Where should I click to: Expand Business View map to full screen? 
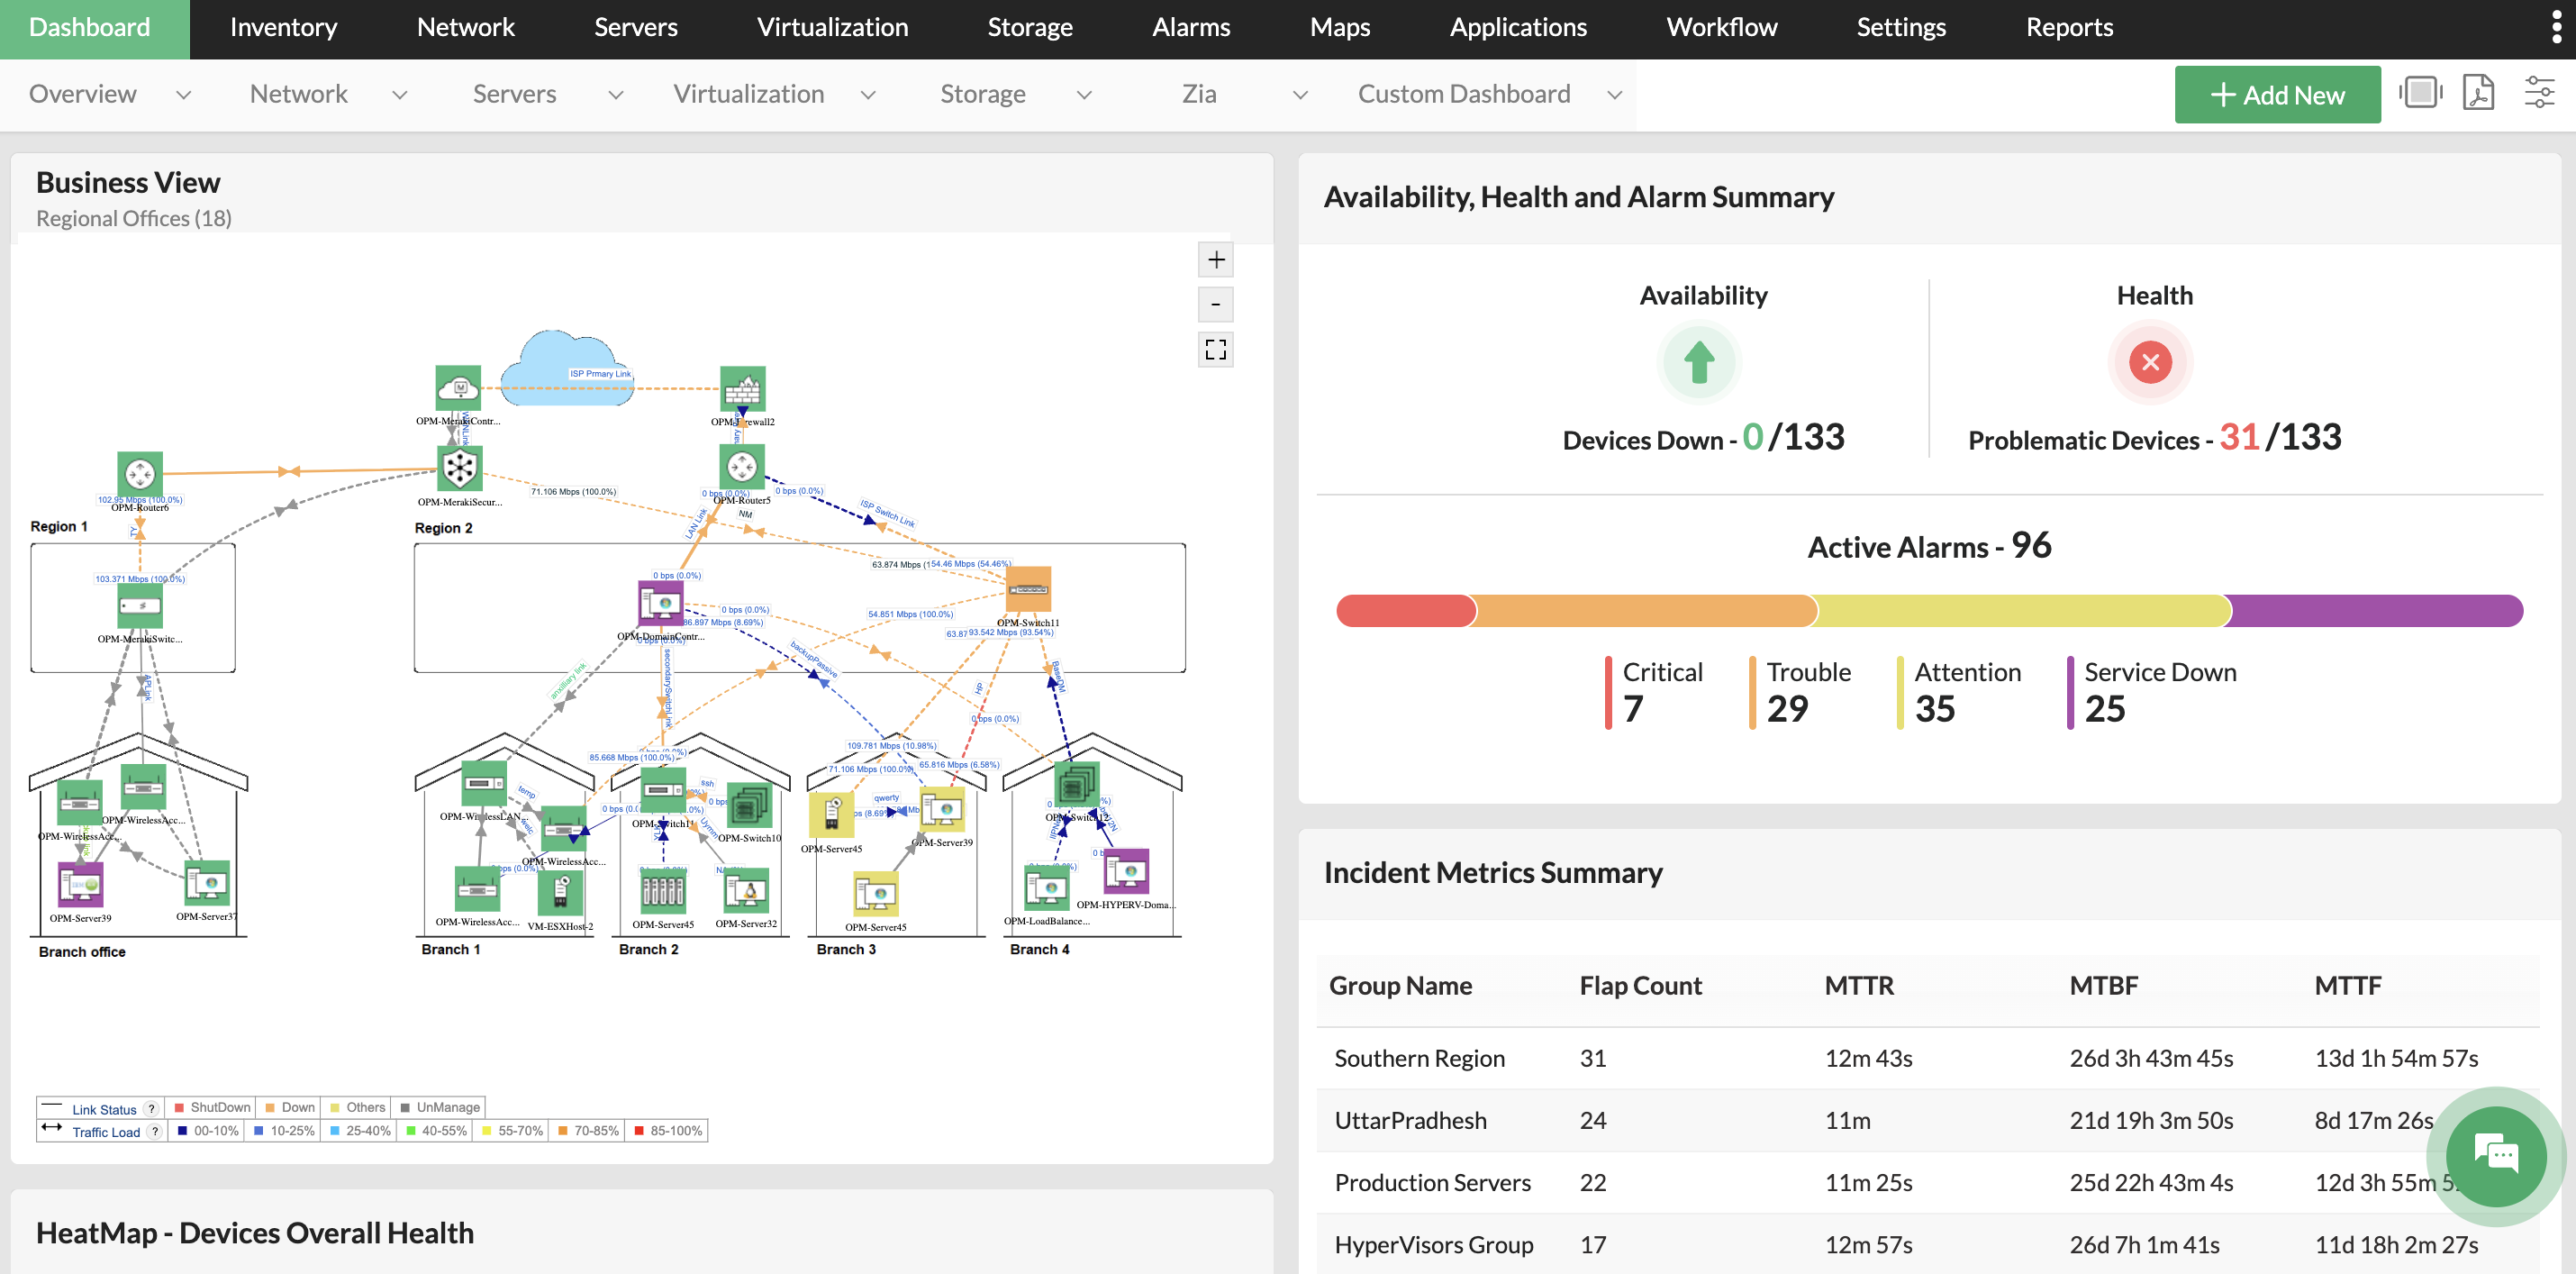pyautogui.click(x=1215, y=349)
